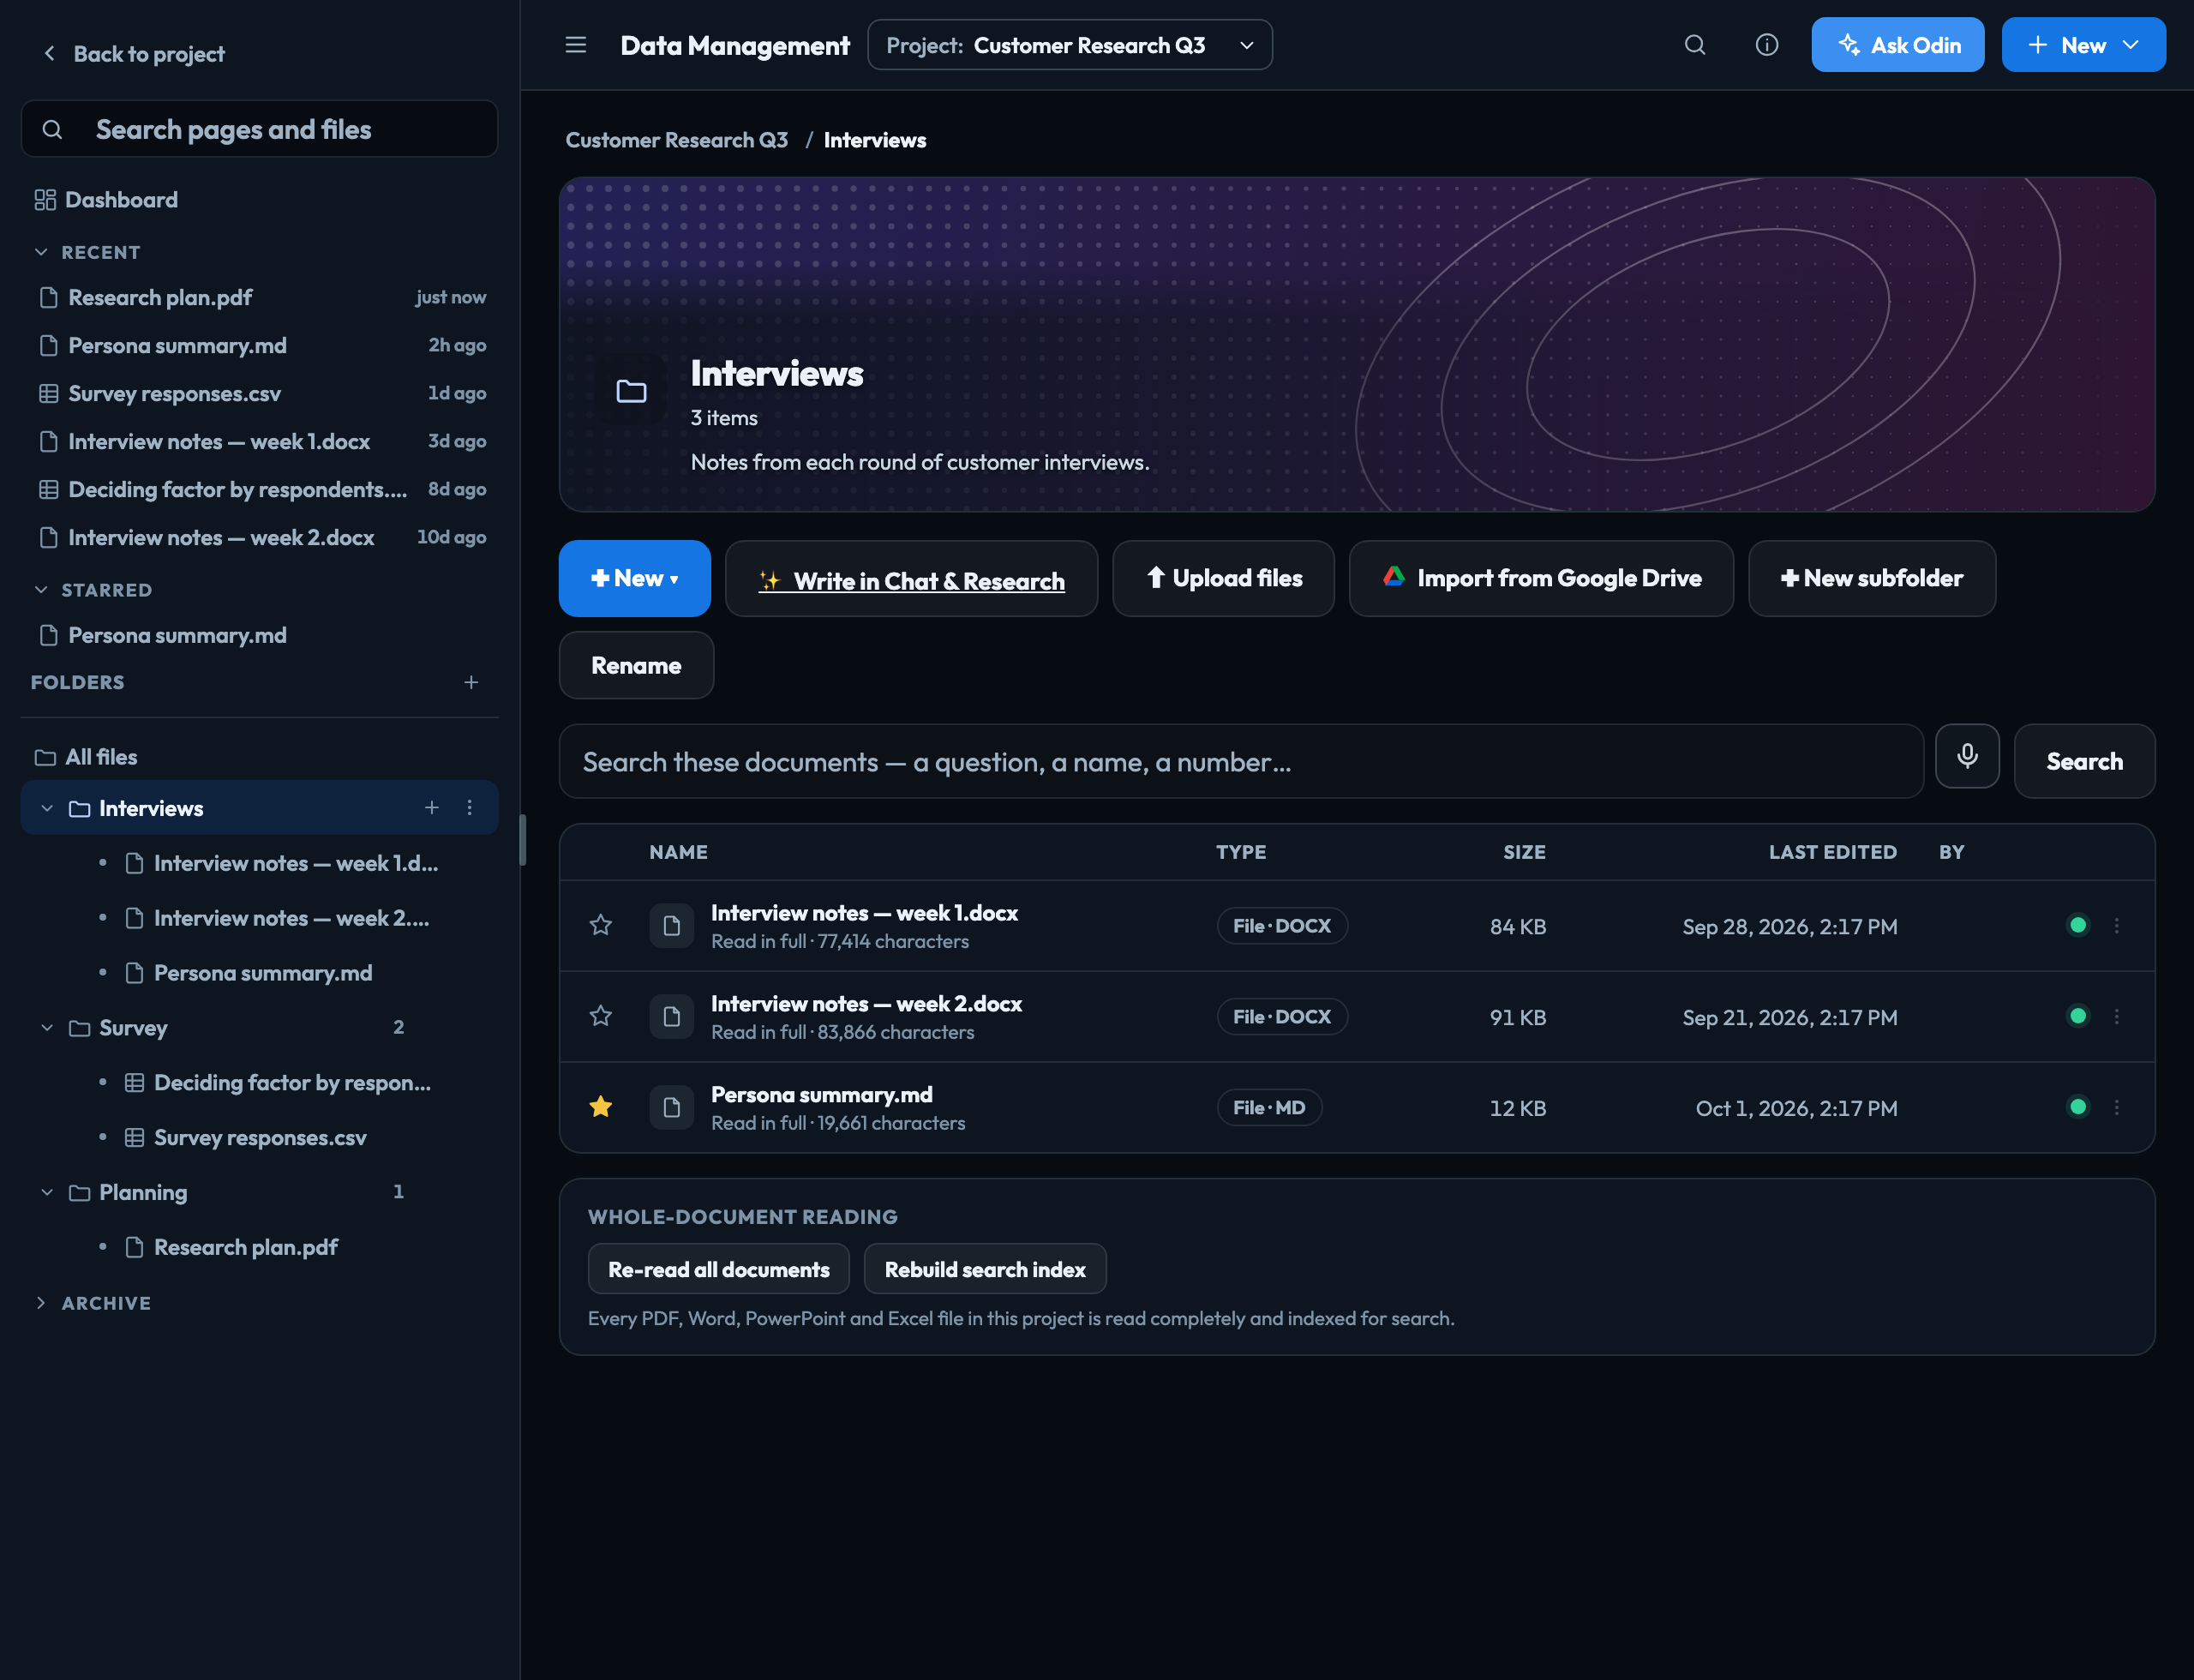Open the top-right New dropdown button
2194x1680 pixels.
(x=2083, y=45)
